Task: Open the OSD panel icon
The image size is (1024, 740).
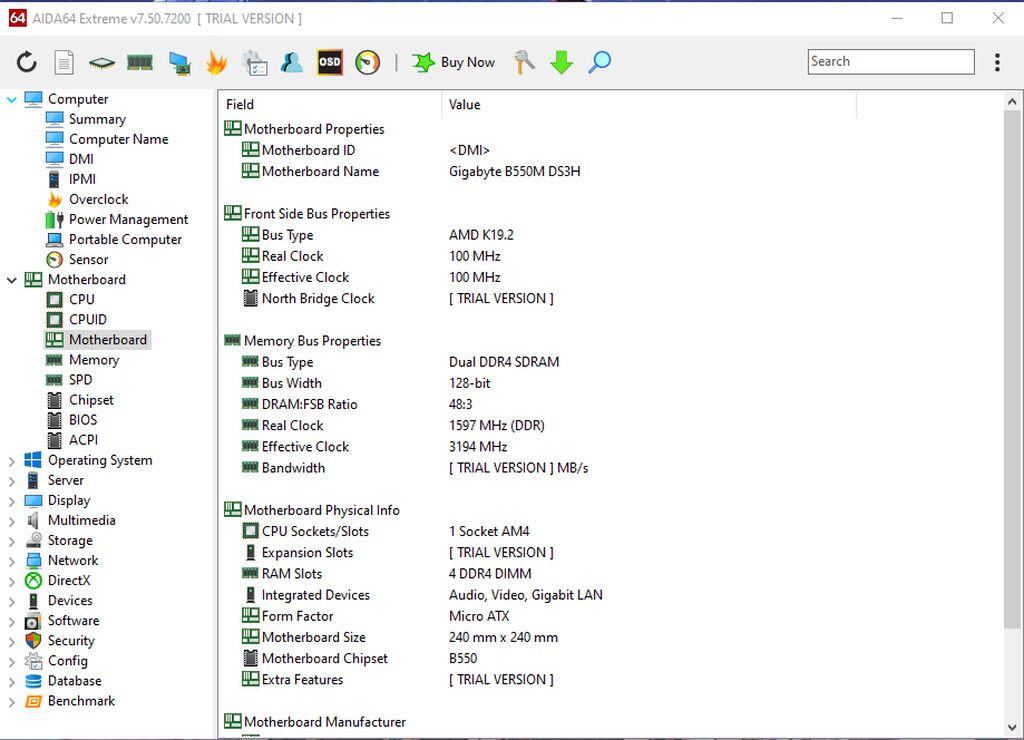Action: pos(330,62)
